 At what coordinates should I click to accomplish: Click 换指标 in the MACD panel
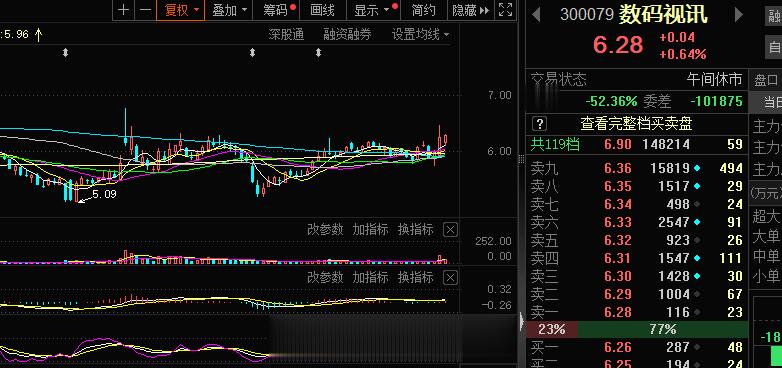coord(415,277)
